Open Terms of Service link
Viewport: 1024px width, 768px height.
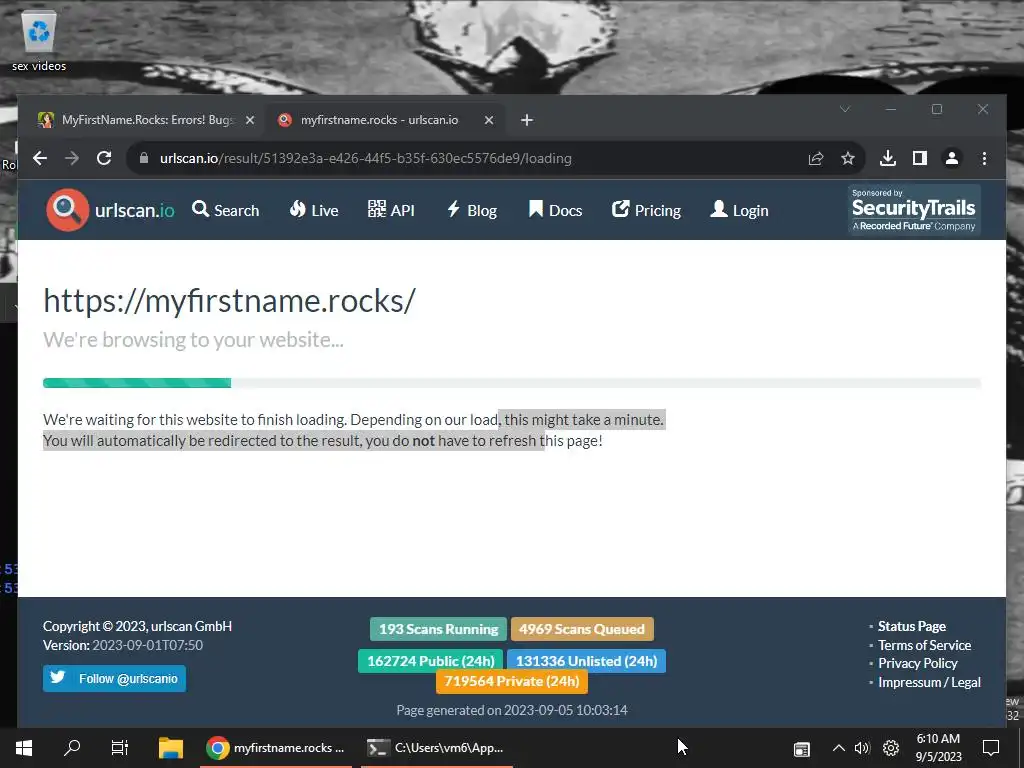point(924,645)
